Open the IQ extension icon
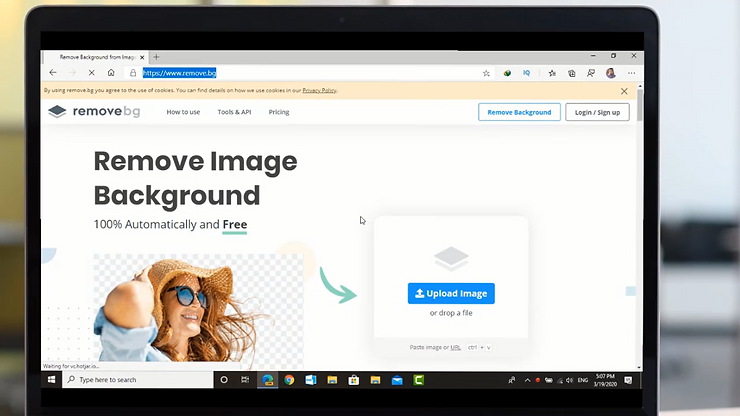The width and height of the screenshot is (740, 416). tap(527, 73)
